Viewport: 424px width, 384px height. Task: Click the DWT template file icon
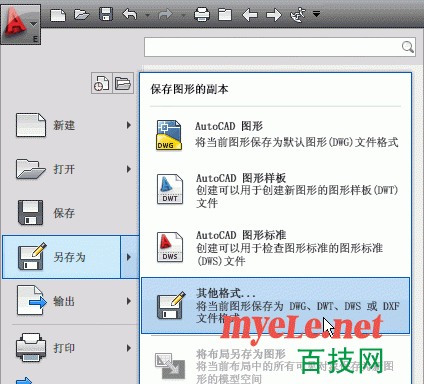pos(170,189)
